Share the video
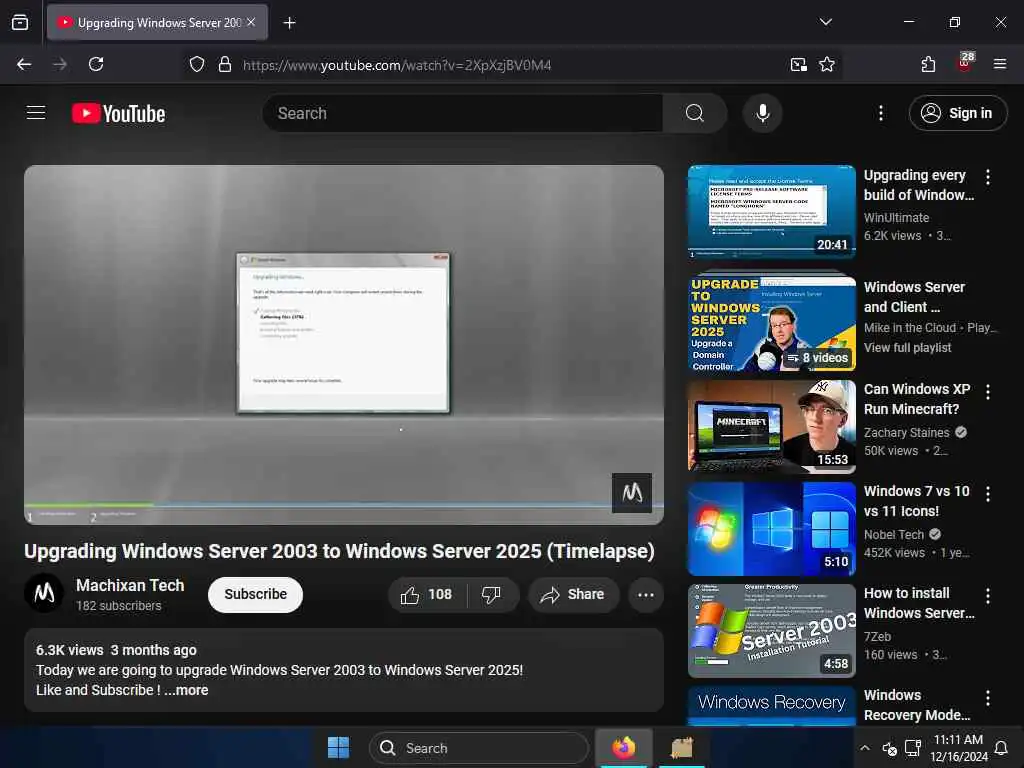The width and height of the screenshot is (1024, 768). click(573, 594)
